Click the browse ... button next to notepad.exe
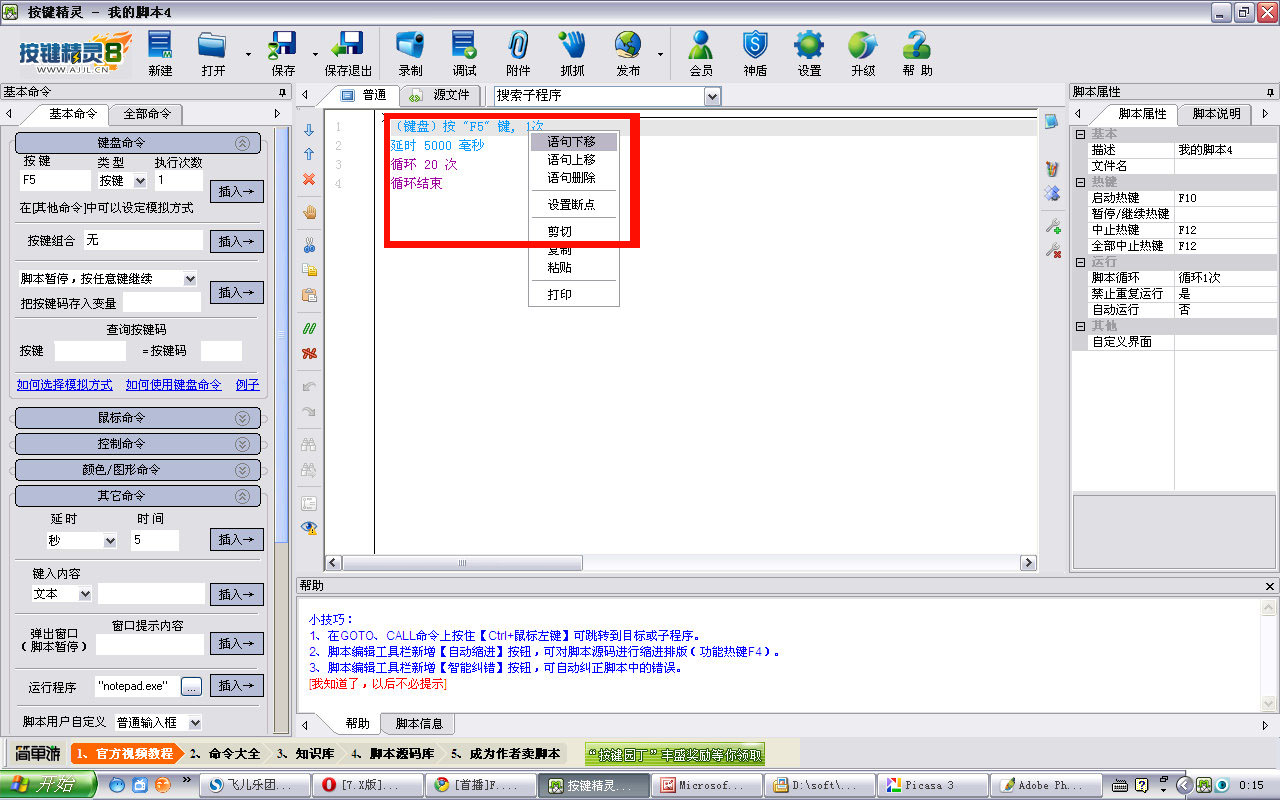1280x800 pixels. (x=191, y=686)
